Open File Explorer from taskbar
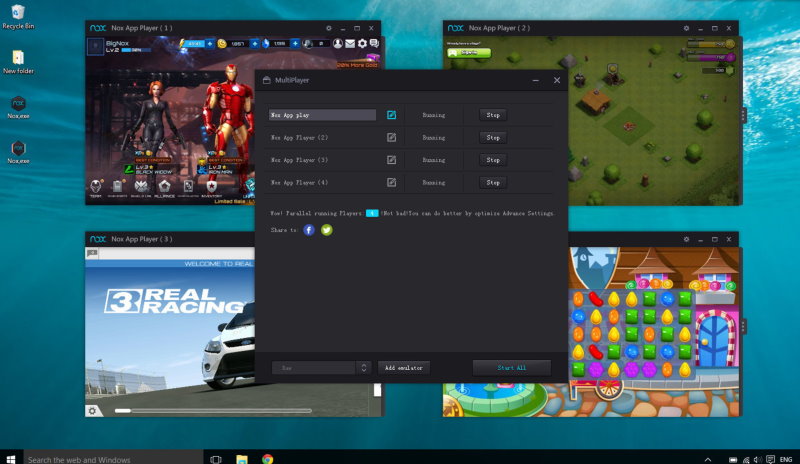 [242, 458]
